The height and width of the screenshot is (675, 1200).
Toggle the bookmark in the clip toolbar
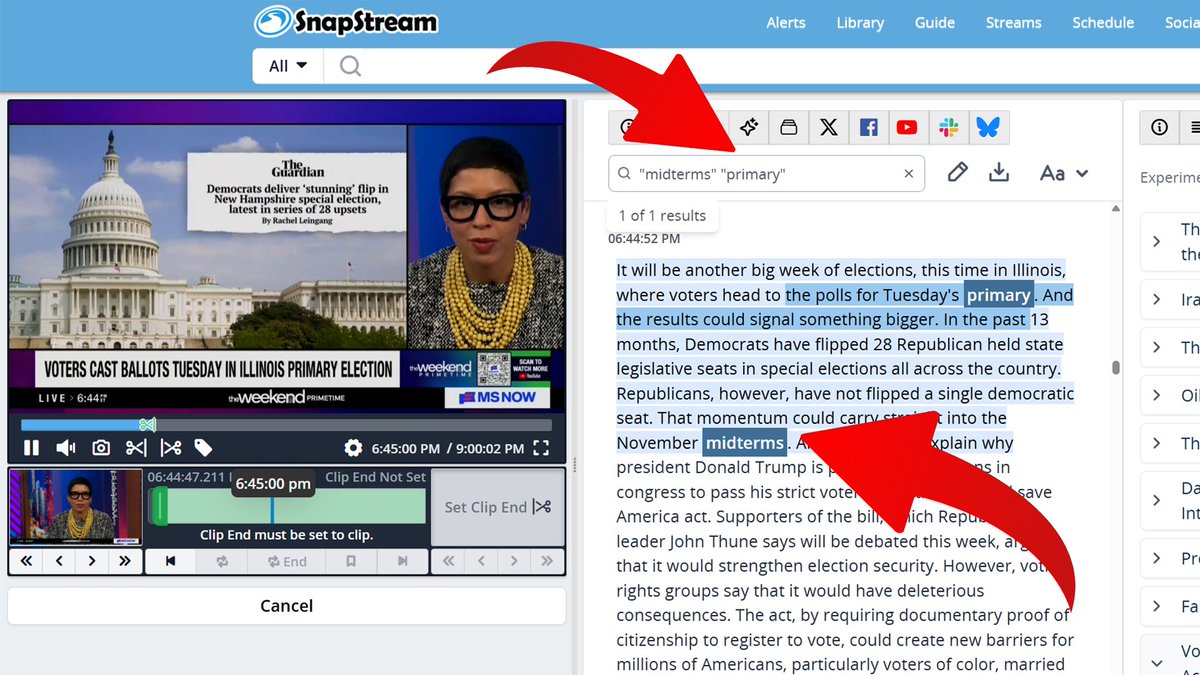click(351, 561)
